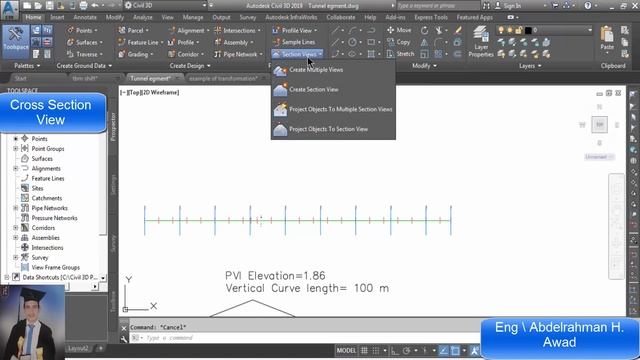Expand the Corridors tree node
Screen dimensions: 640x360
pyautogui.click(x=16, y=228)
